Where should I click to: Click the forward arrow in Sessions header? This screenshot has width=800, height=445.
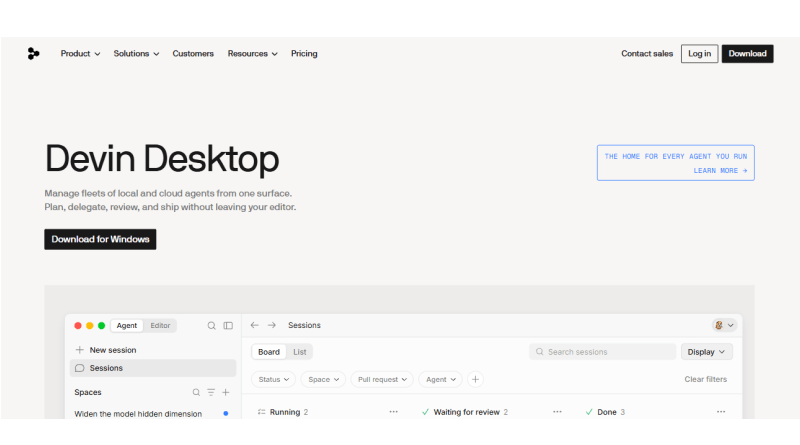coord(272,325)
